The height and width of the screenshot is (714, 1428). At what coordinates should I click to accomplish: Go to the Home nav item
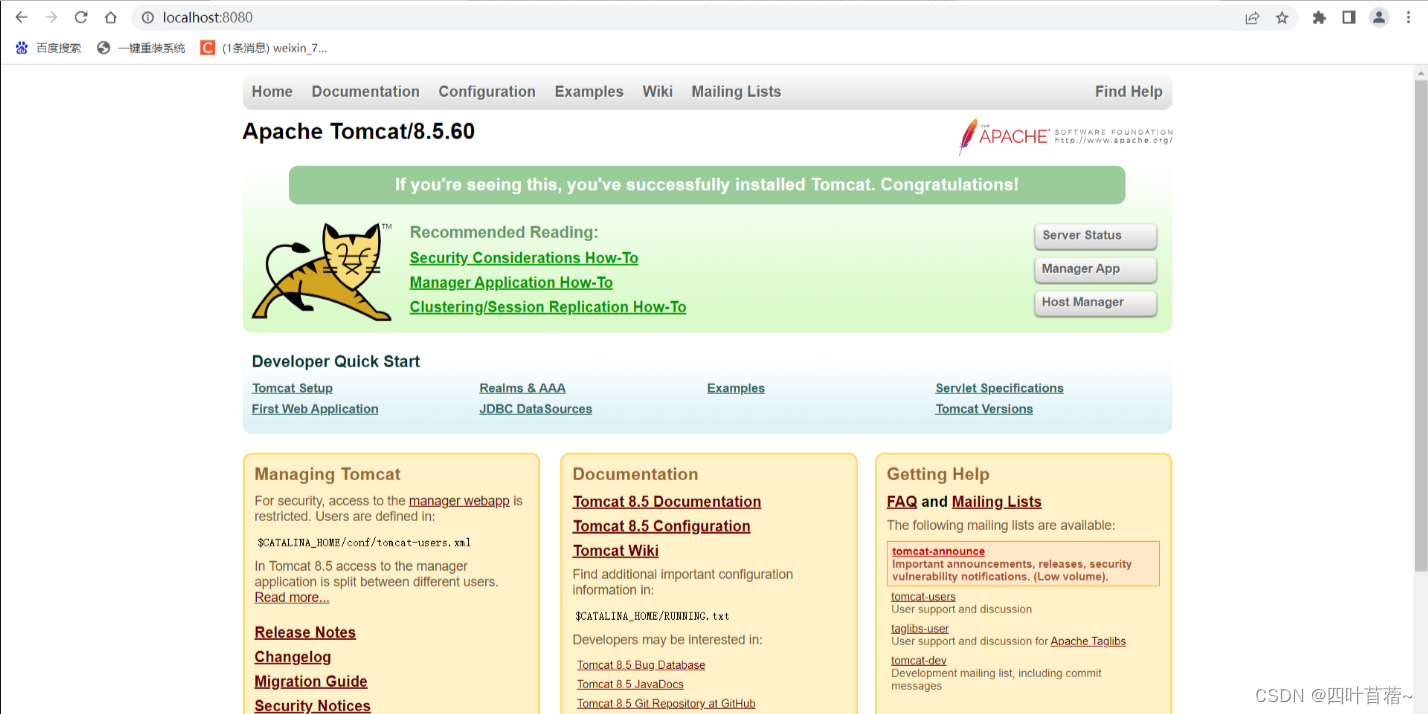pyautogui.click(x=272, y=91)
